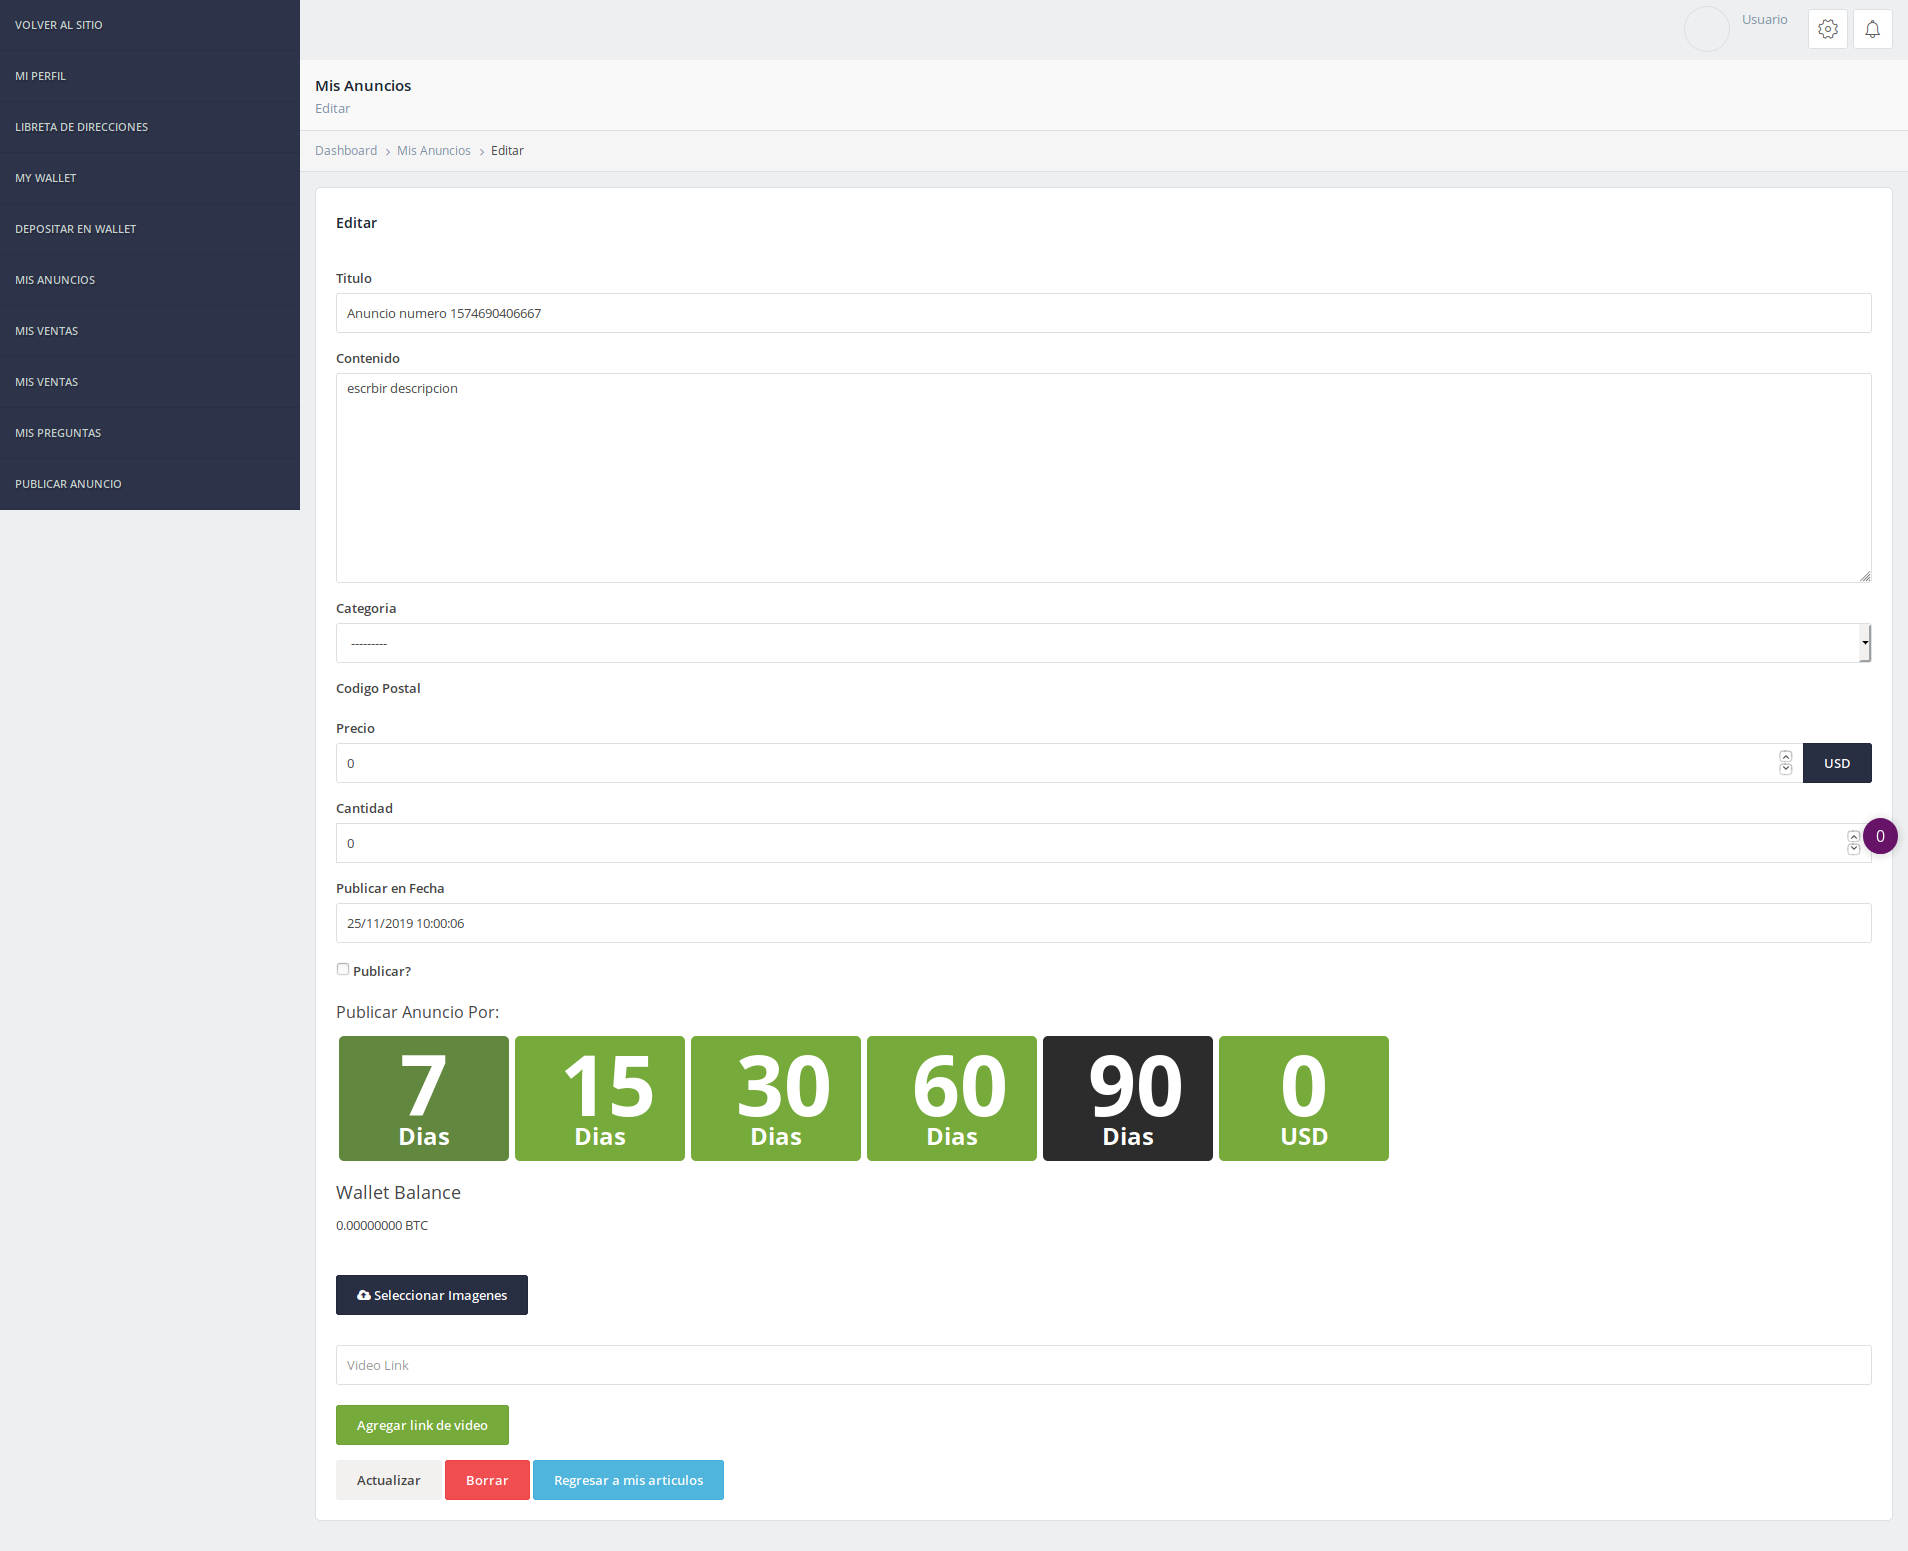This screenshot has width=1908, height=1551.
Task: Go to Volver al Sitio
Action: [x=150, y=25]
